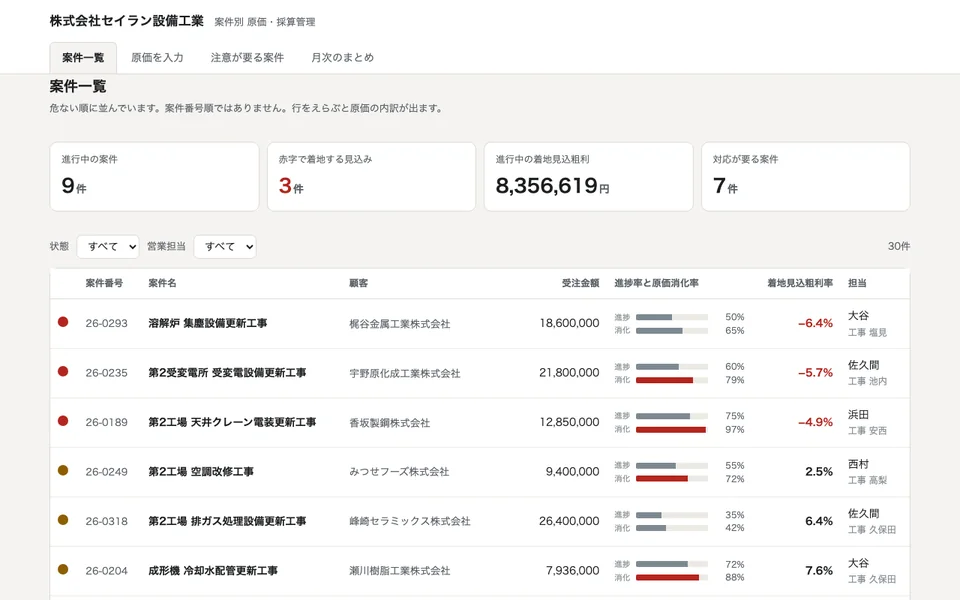Screen dimensions: 960x600
Task: Click the 2.5% margin value
Action: pos(819,472)
